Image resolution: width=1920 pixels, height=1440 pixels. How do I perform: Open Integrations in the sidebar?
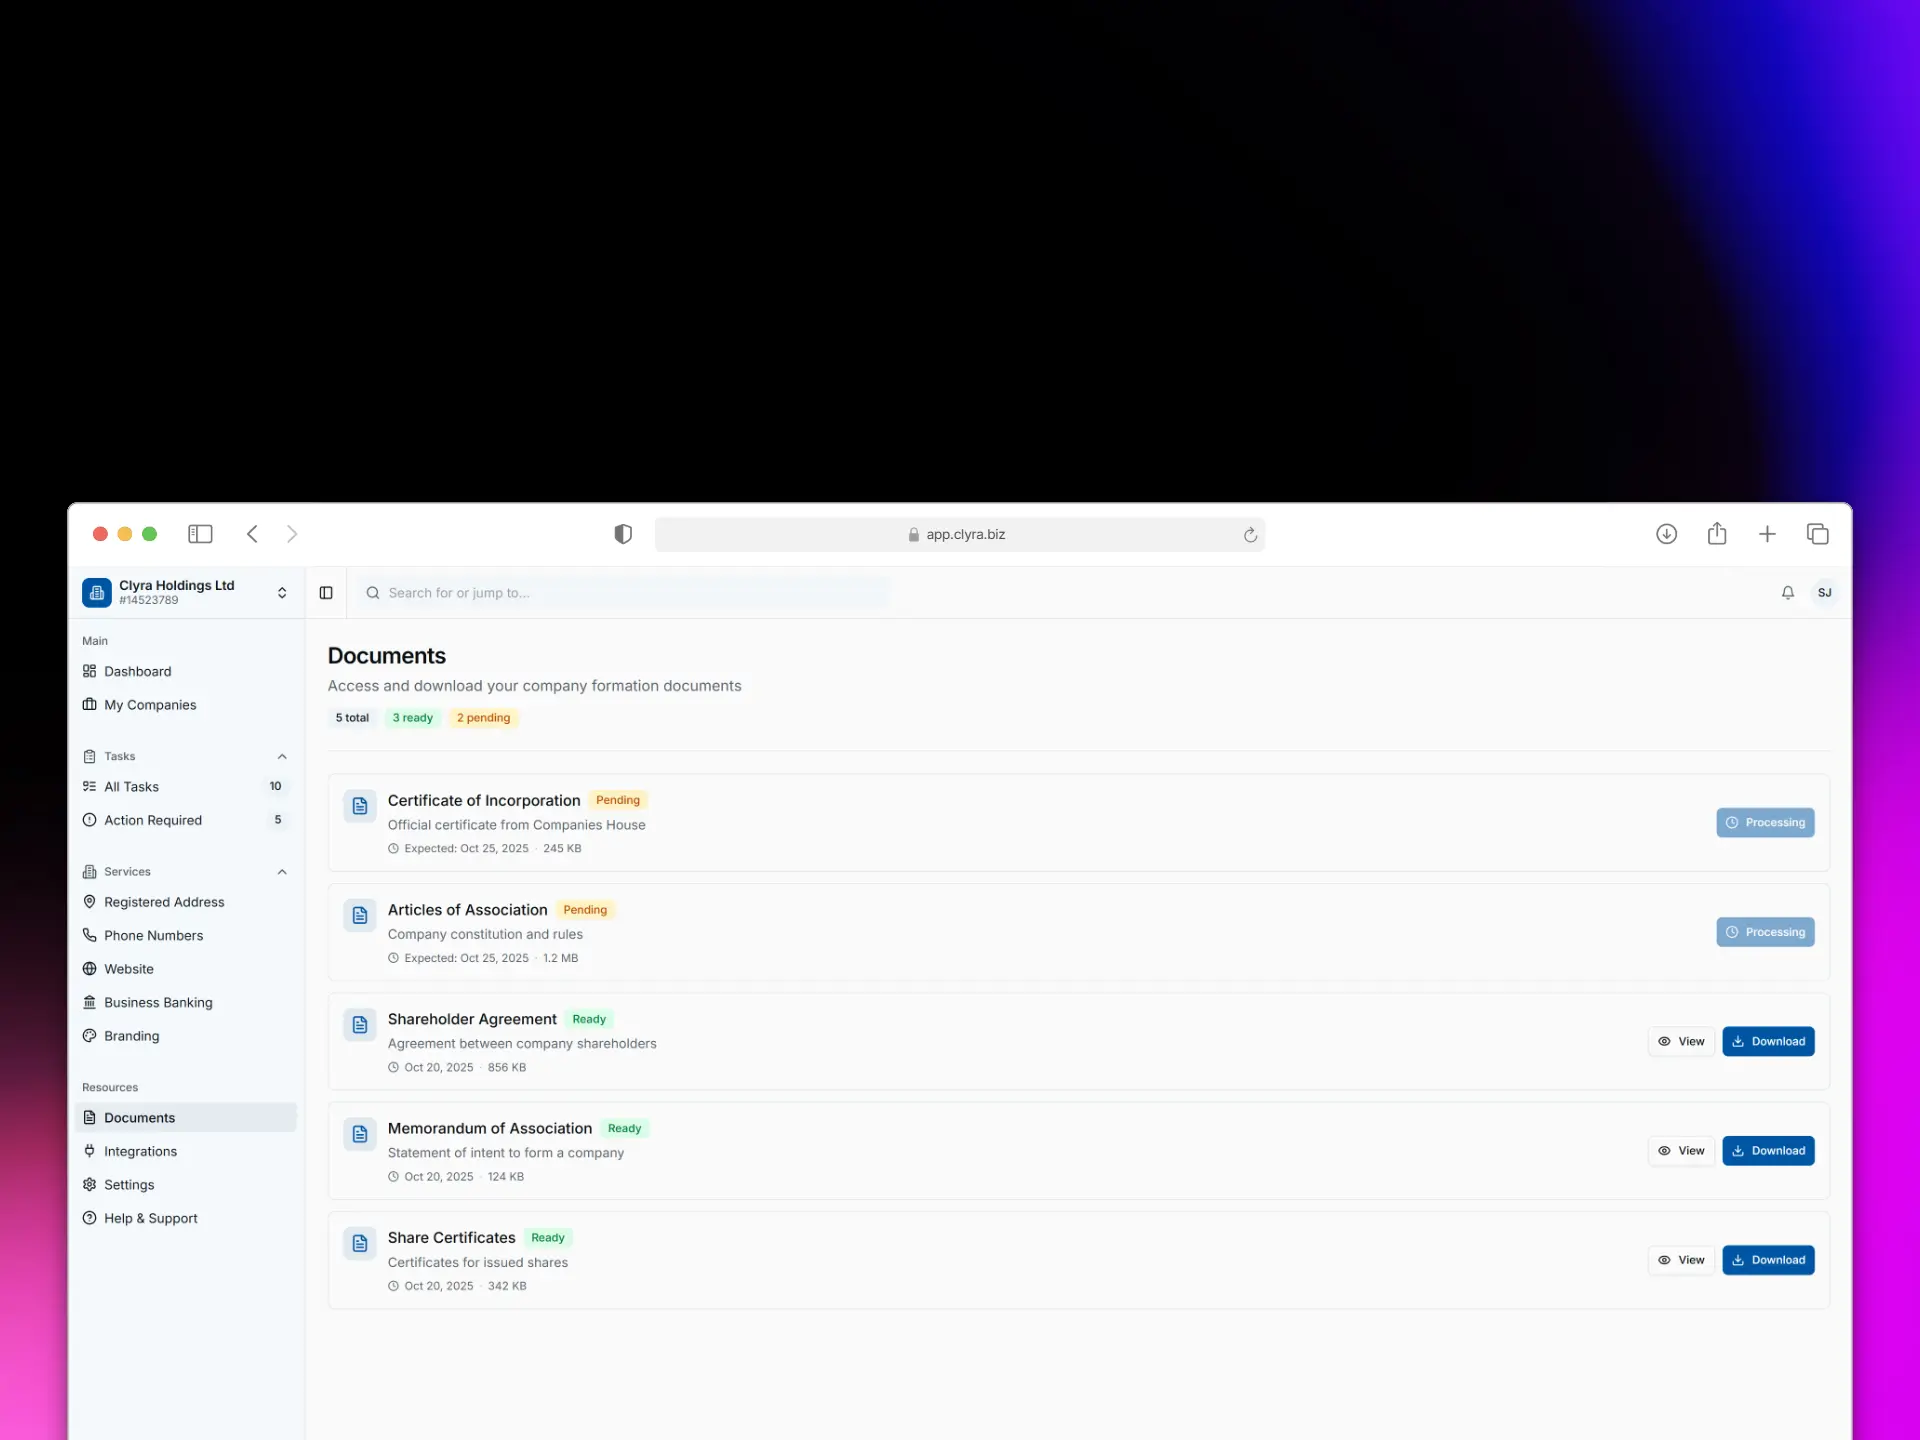(140, 1151)
